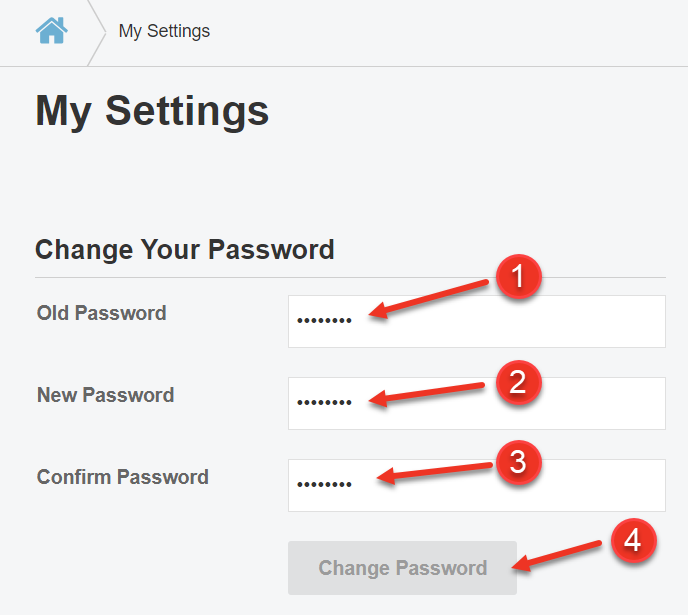Click the Old Password label

click(102, 313)
